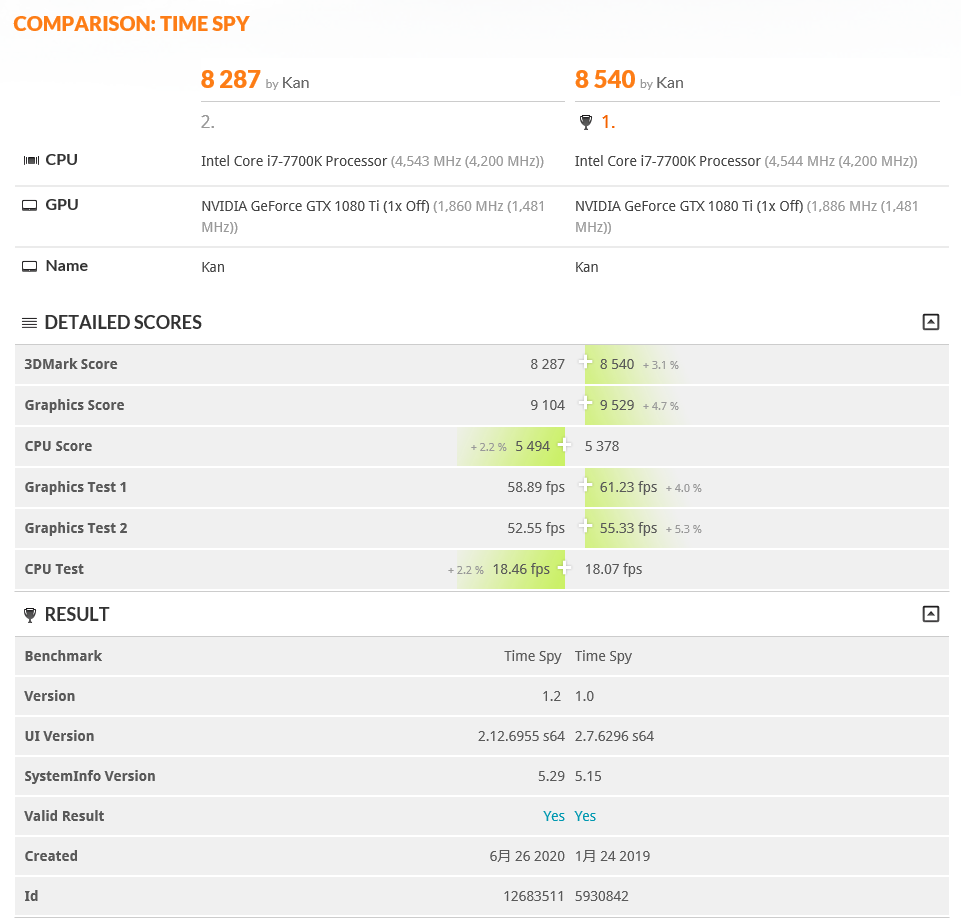Viewport: 961px width, 921px height.
Task: Click the +3.1 % difference label
Action: (660, 365)
